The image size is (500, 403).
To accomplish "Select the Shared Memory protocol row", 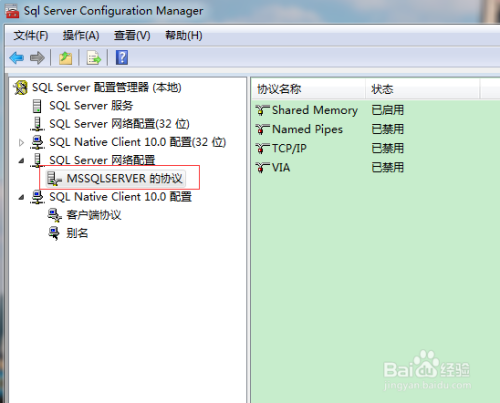I will pos(315,110).
